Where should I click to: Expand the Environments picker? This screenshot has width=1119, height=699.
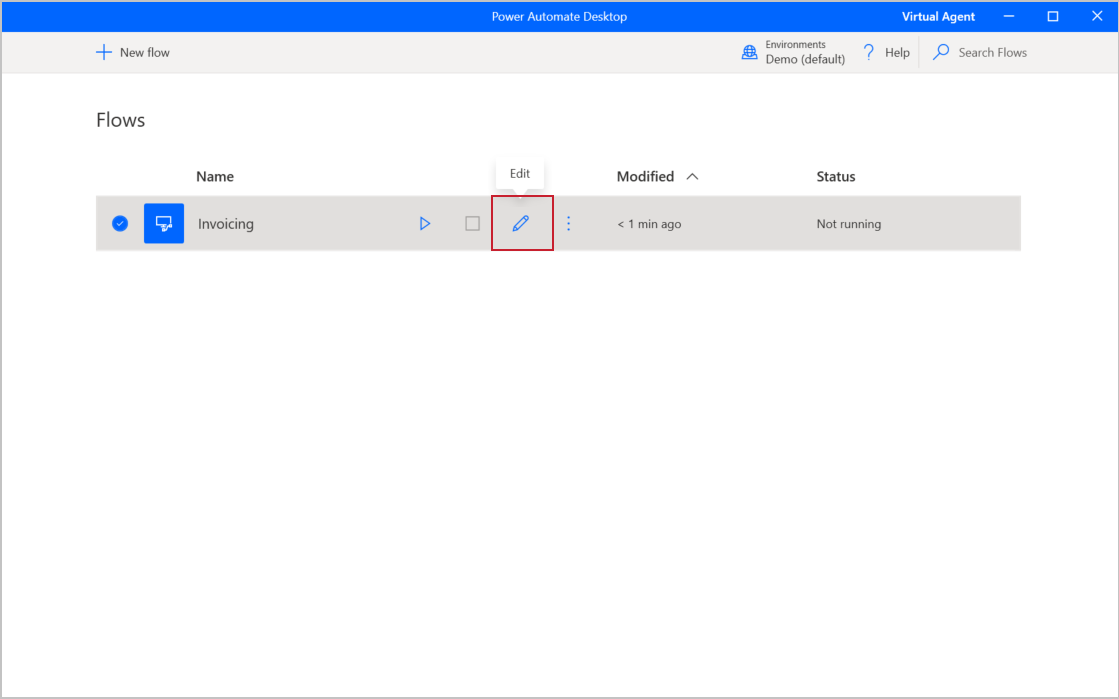click(793, 51)
